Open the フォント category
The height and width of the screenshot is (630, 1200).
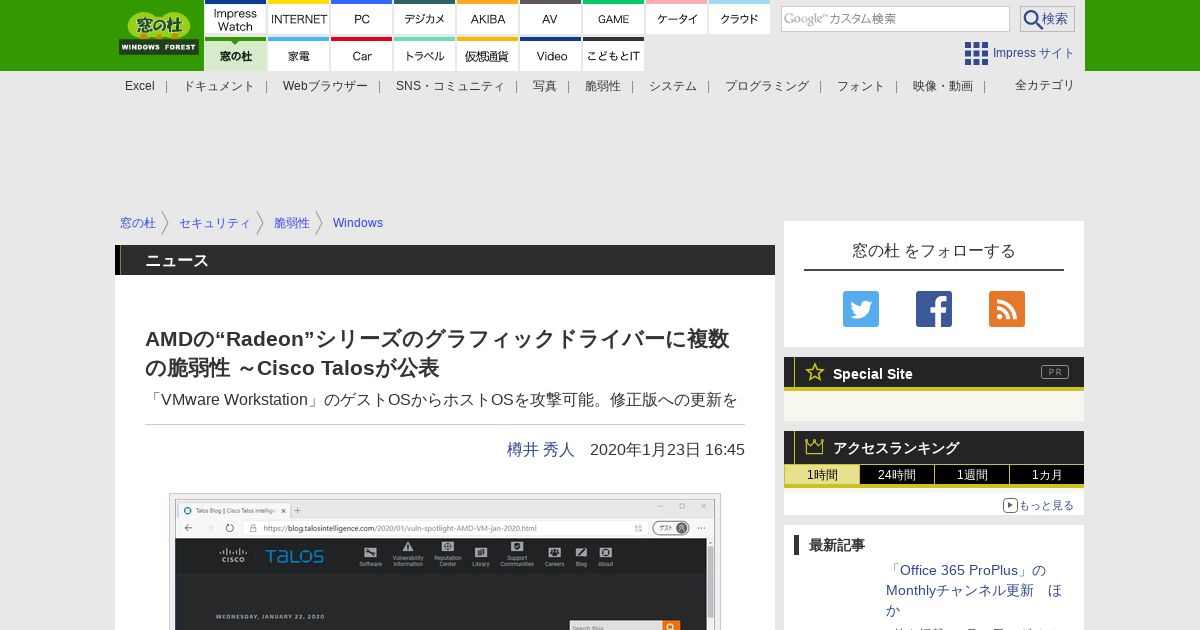861,86
